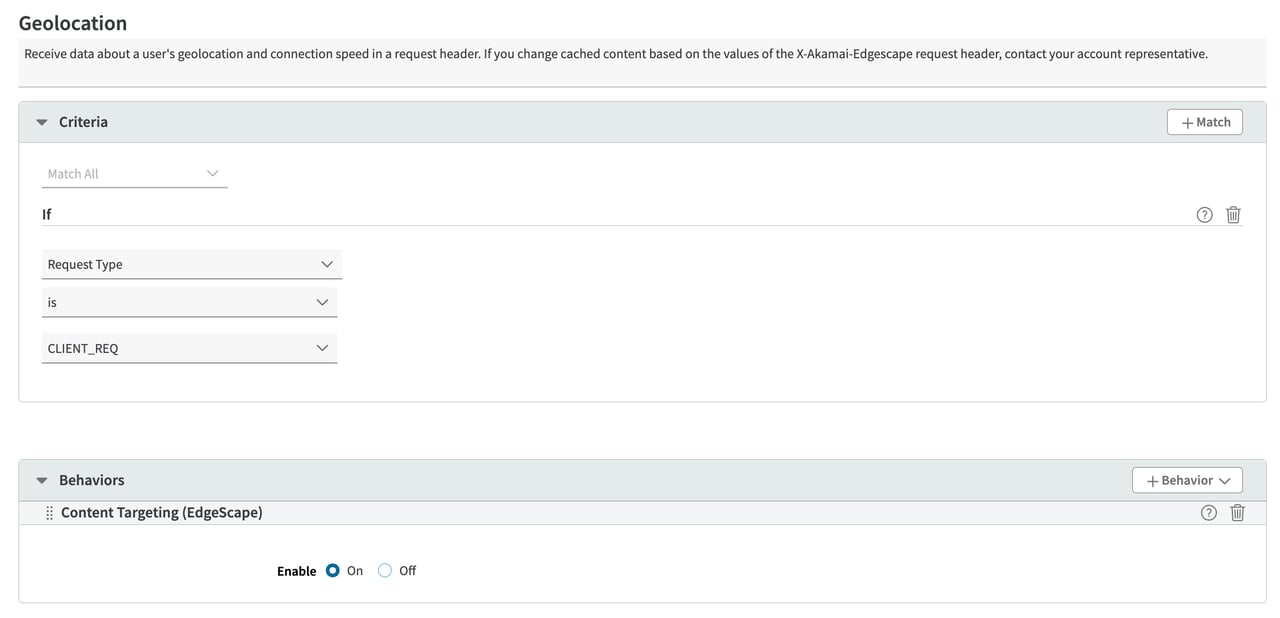Turn Enable to Off
This screenshot has width=1280, height=618.
(x=385, y=571)
